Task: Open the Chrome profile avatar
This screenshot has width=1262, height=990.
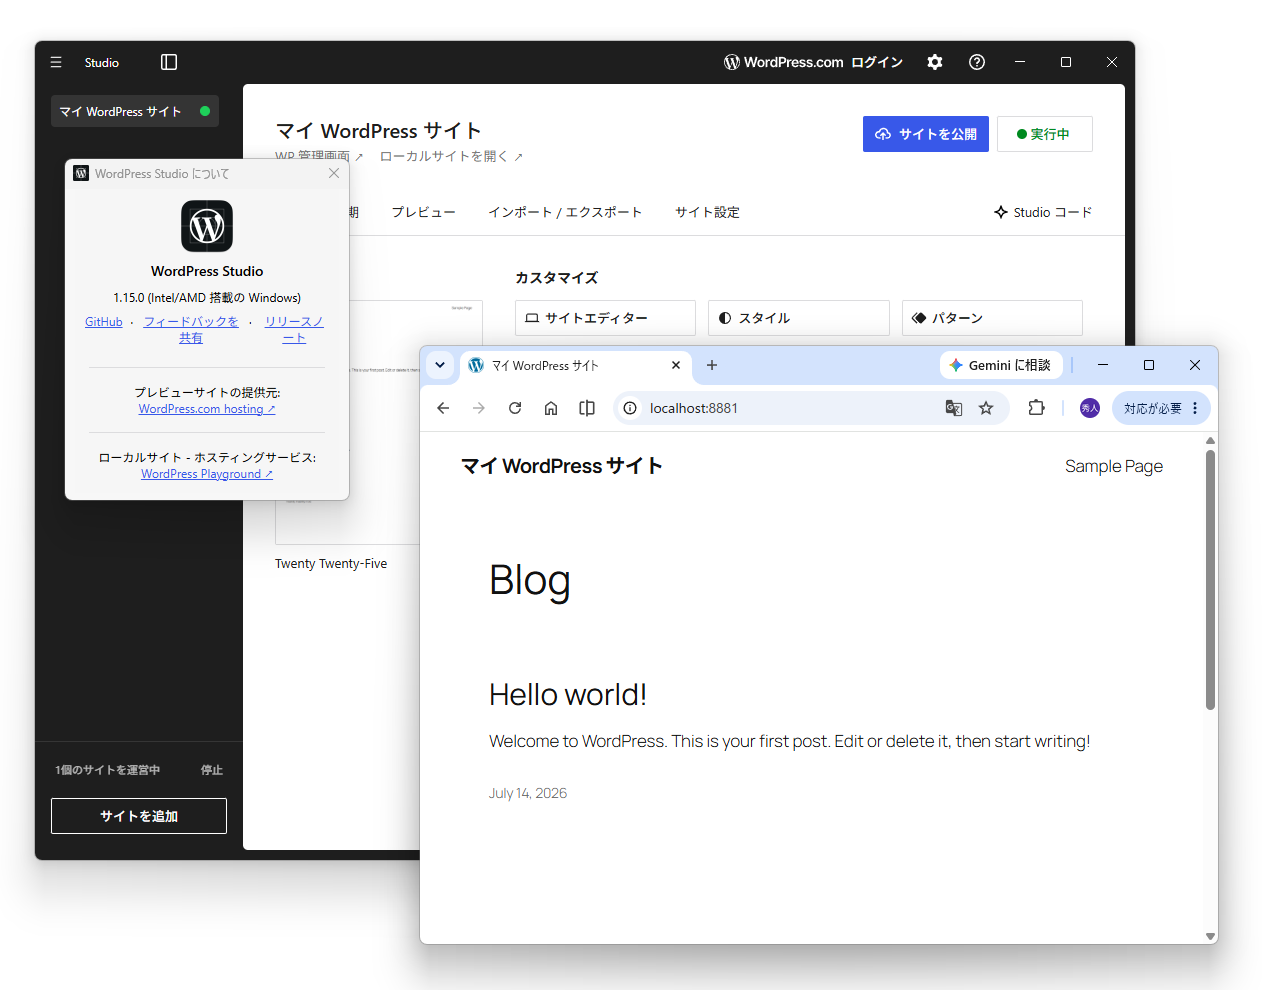Action: pyautogui.click(x=1090, y=408)
